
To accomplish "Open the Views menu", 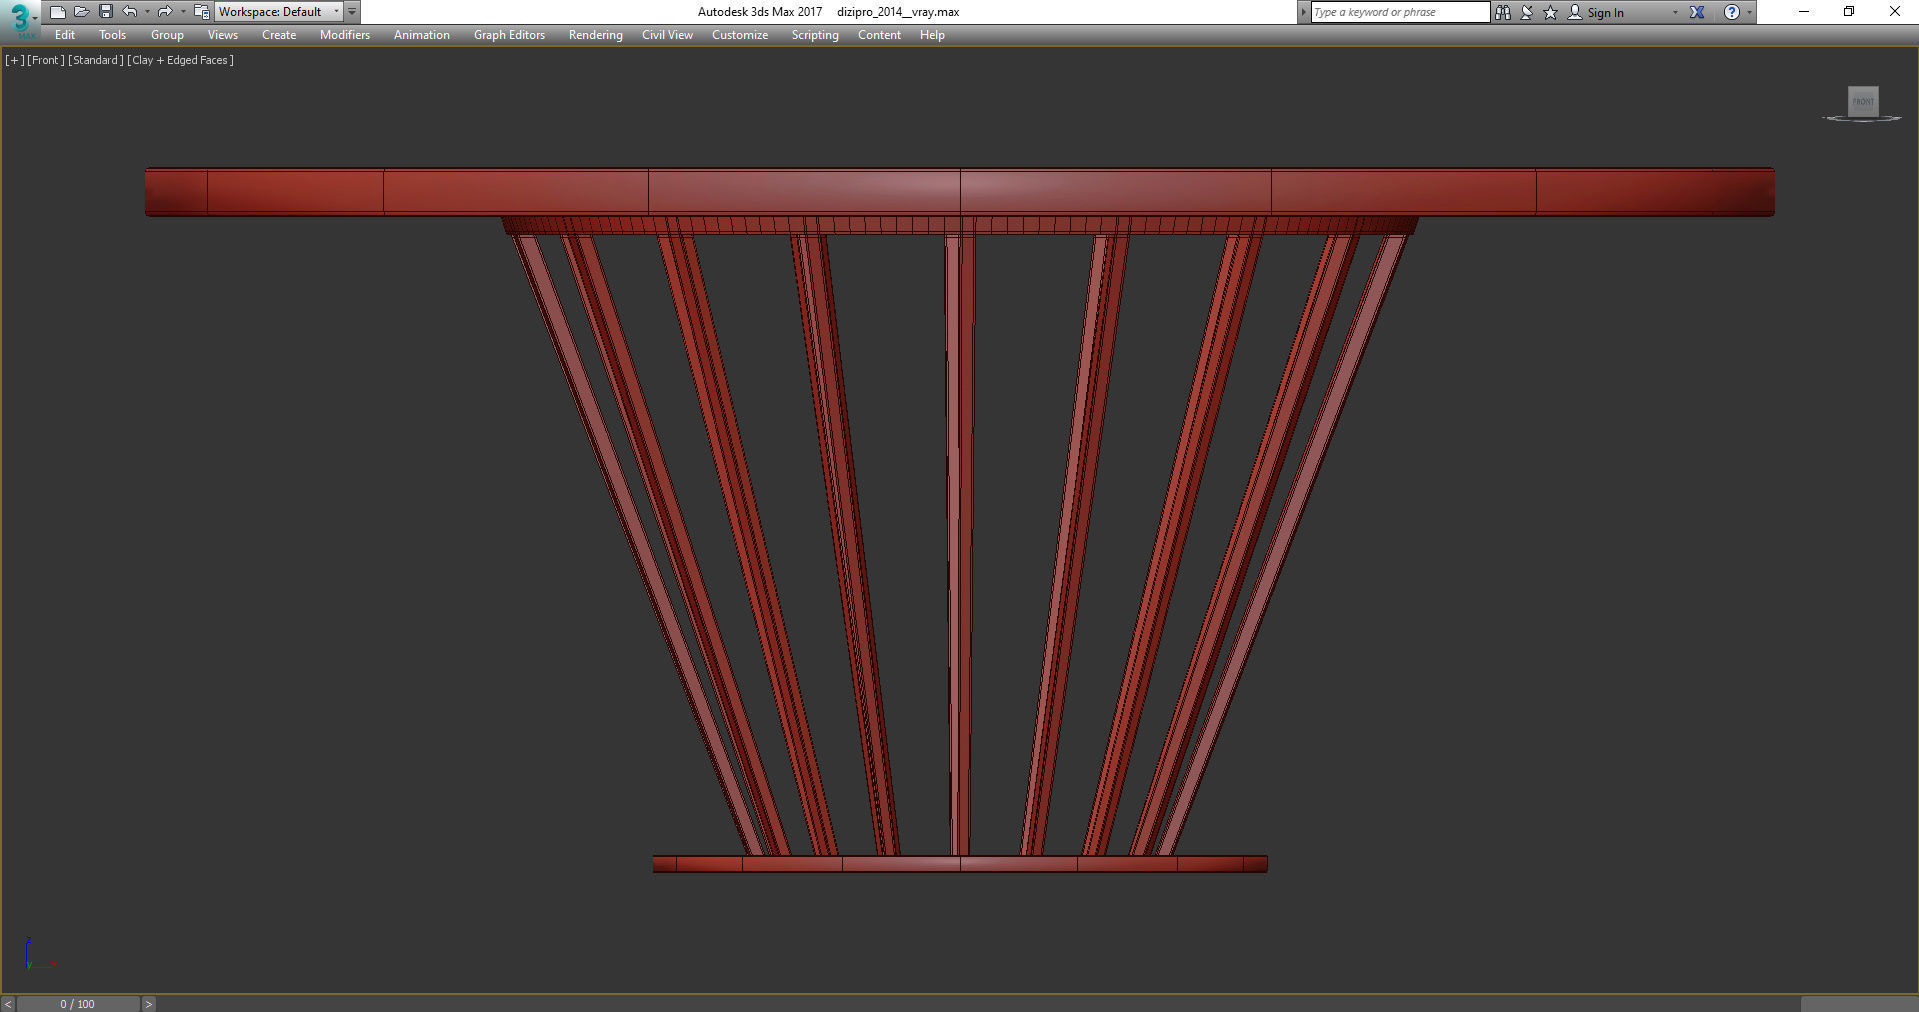I will tap(223, 35).
